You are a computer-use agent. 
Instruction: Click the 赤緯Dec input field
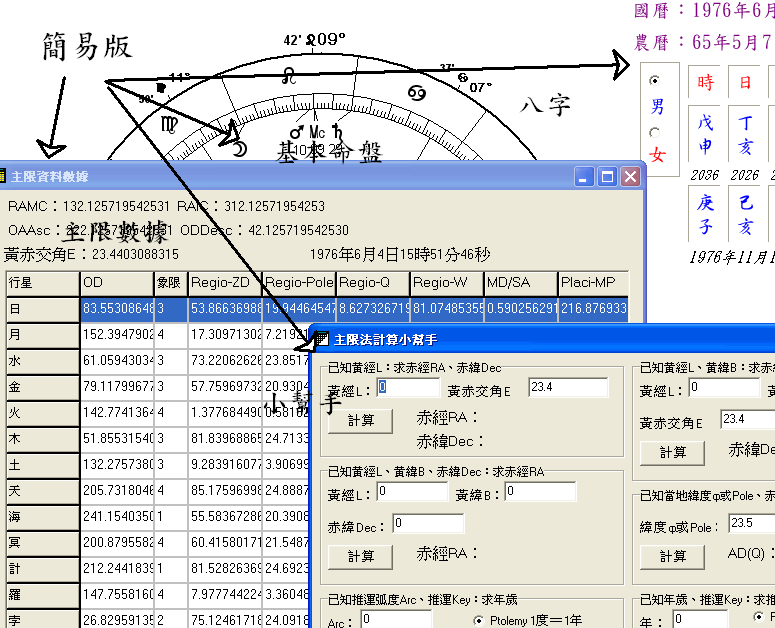(x=429, y=523)
